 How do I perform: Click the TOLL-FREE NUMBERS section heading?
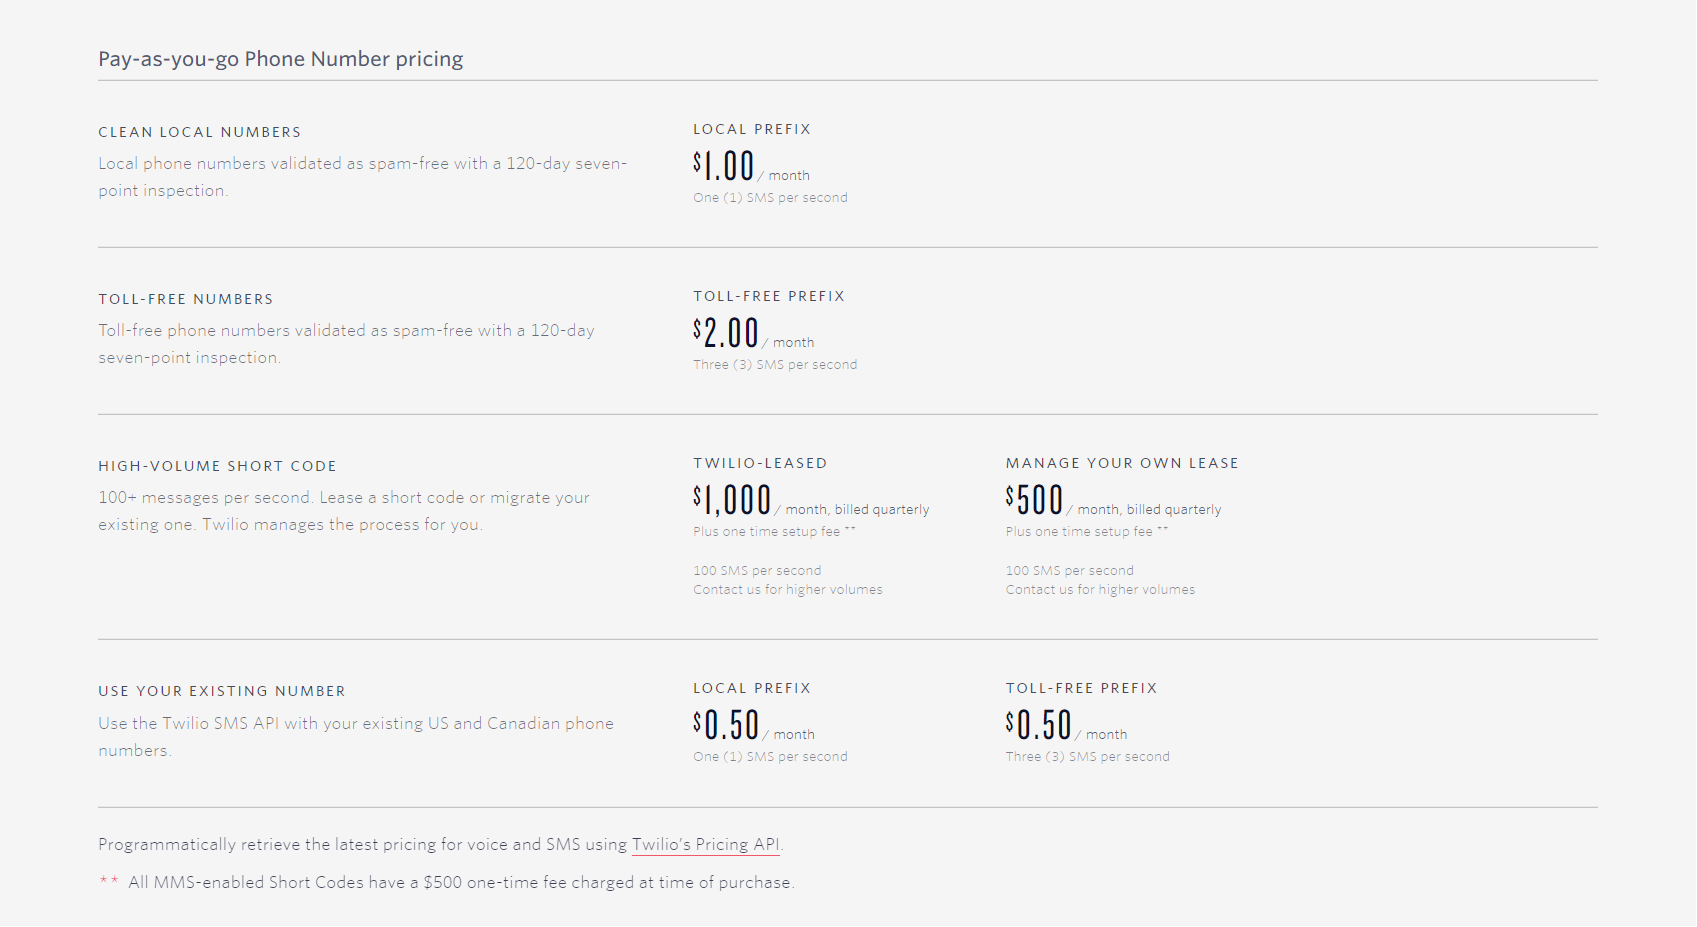point(185,299)
